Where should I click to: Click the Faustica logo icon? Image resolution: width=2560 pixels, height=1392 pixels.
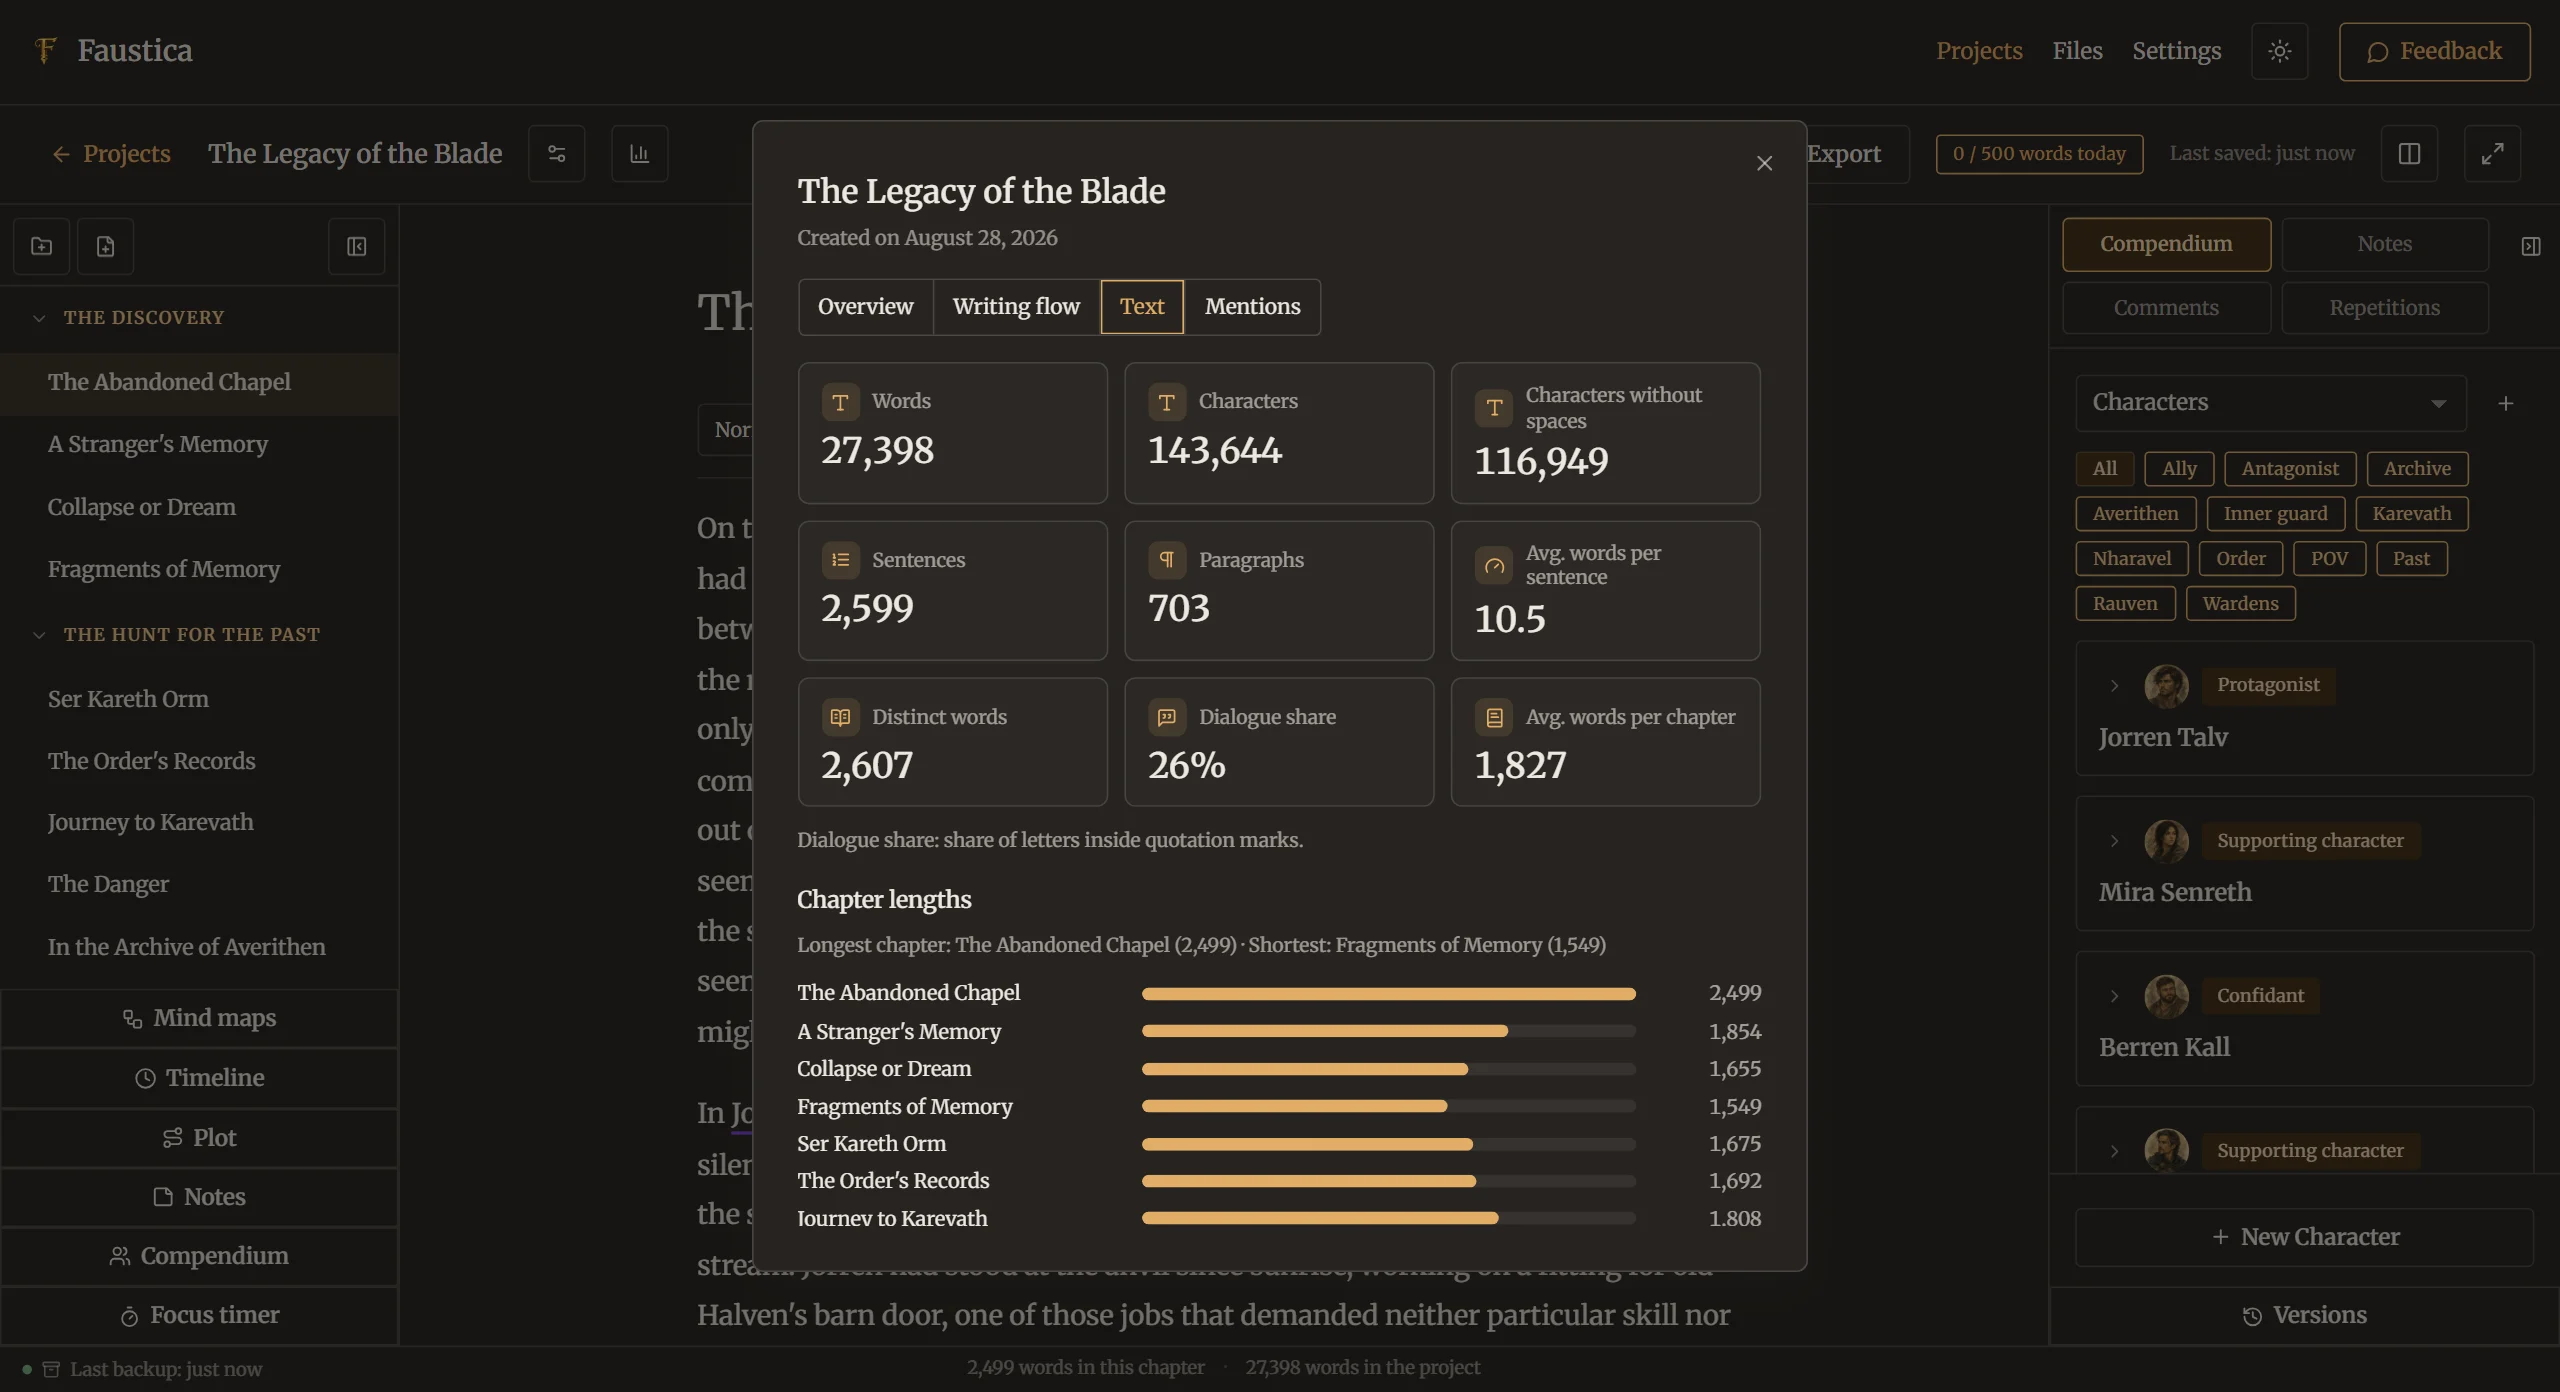tap(45, 50)
